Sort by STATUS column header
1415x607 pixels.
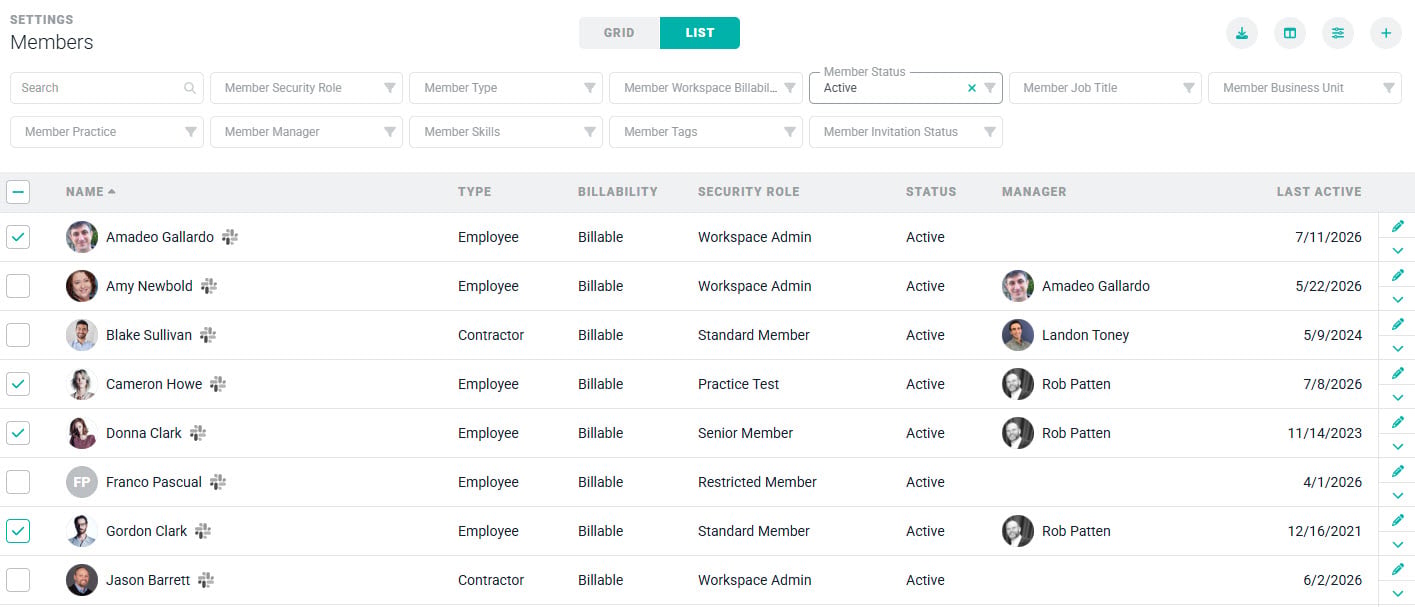(931, 192)
